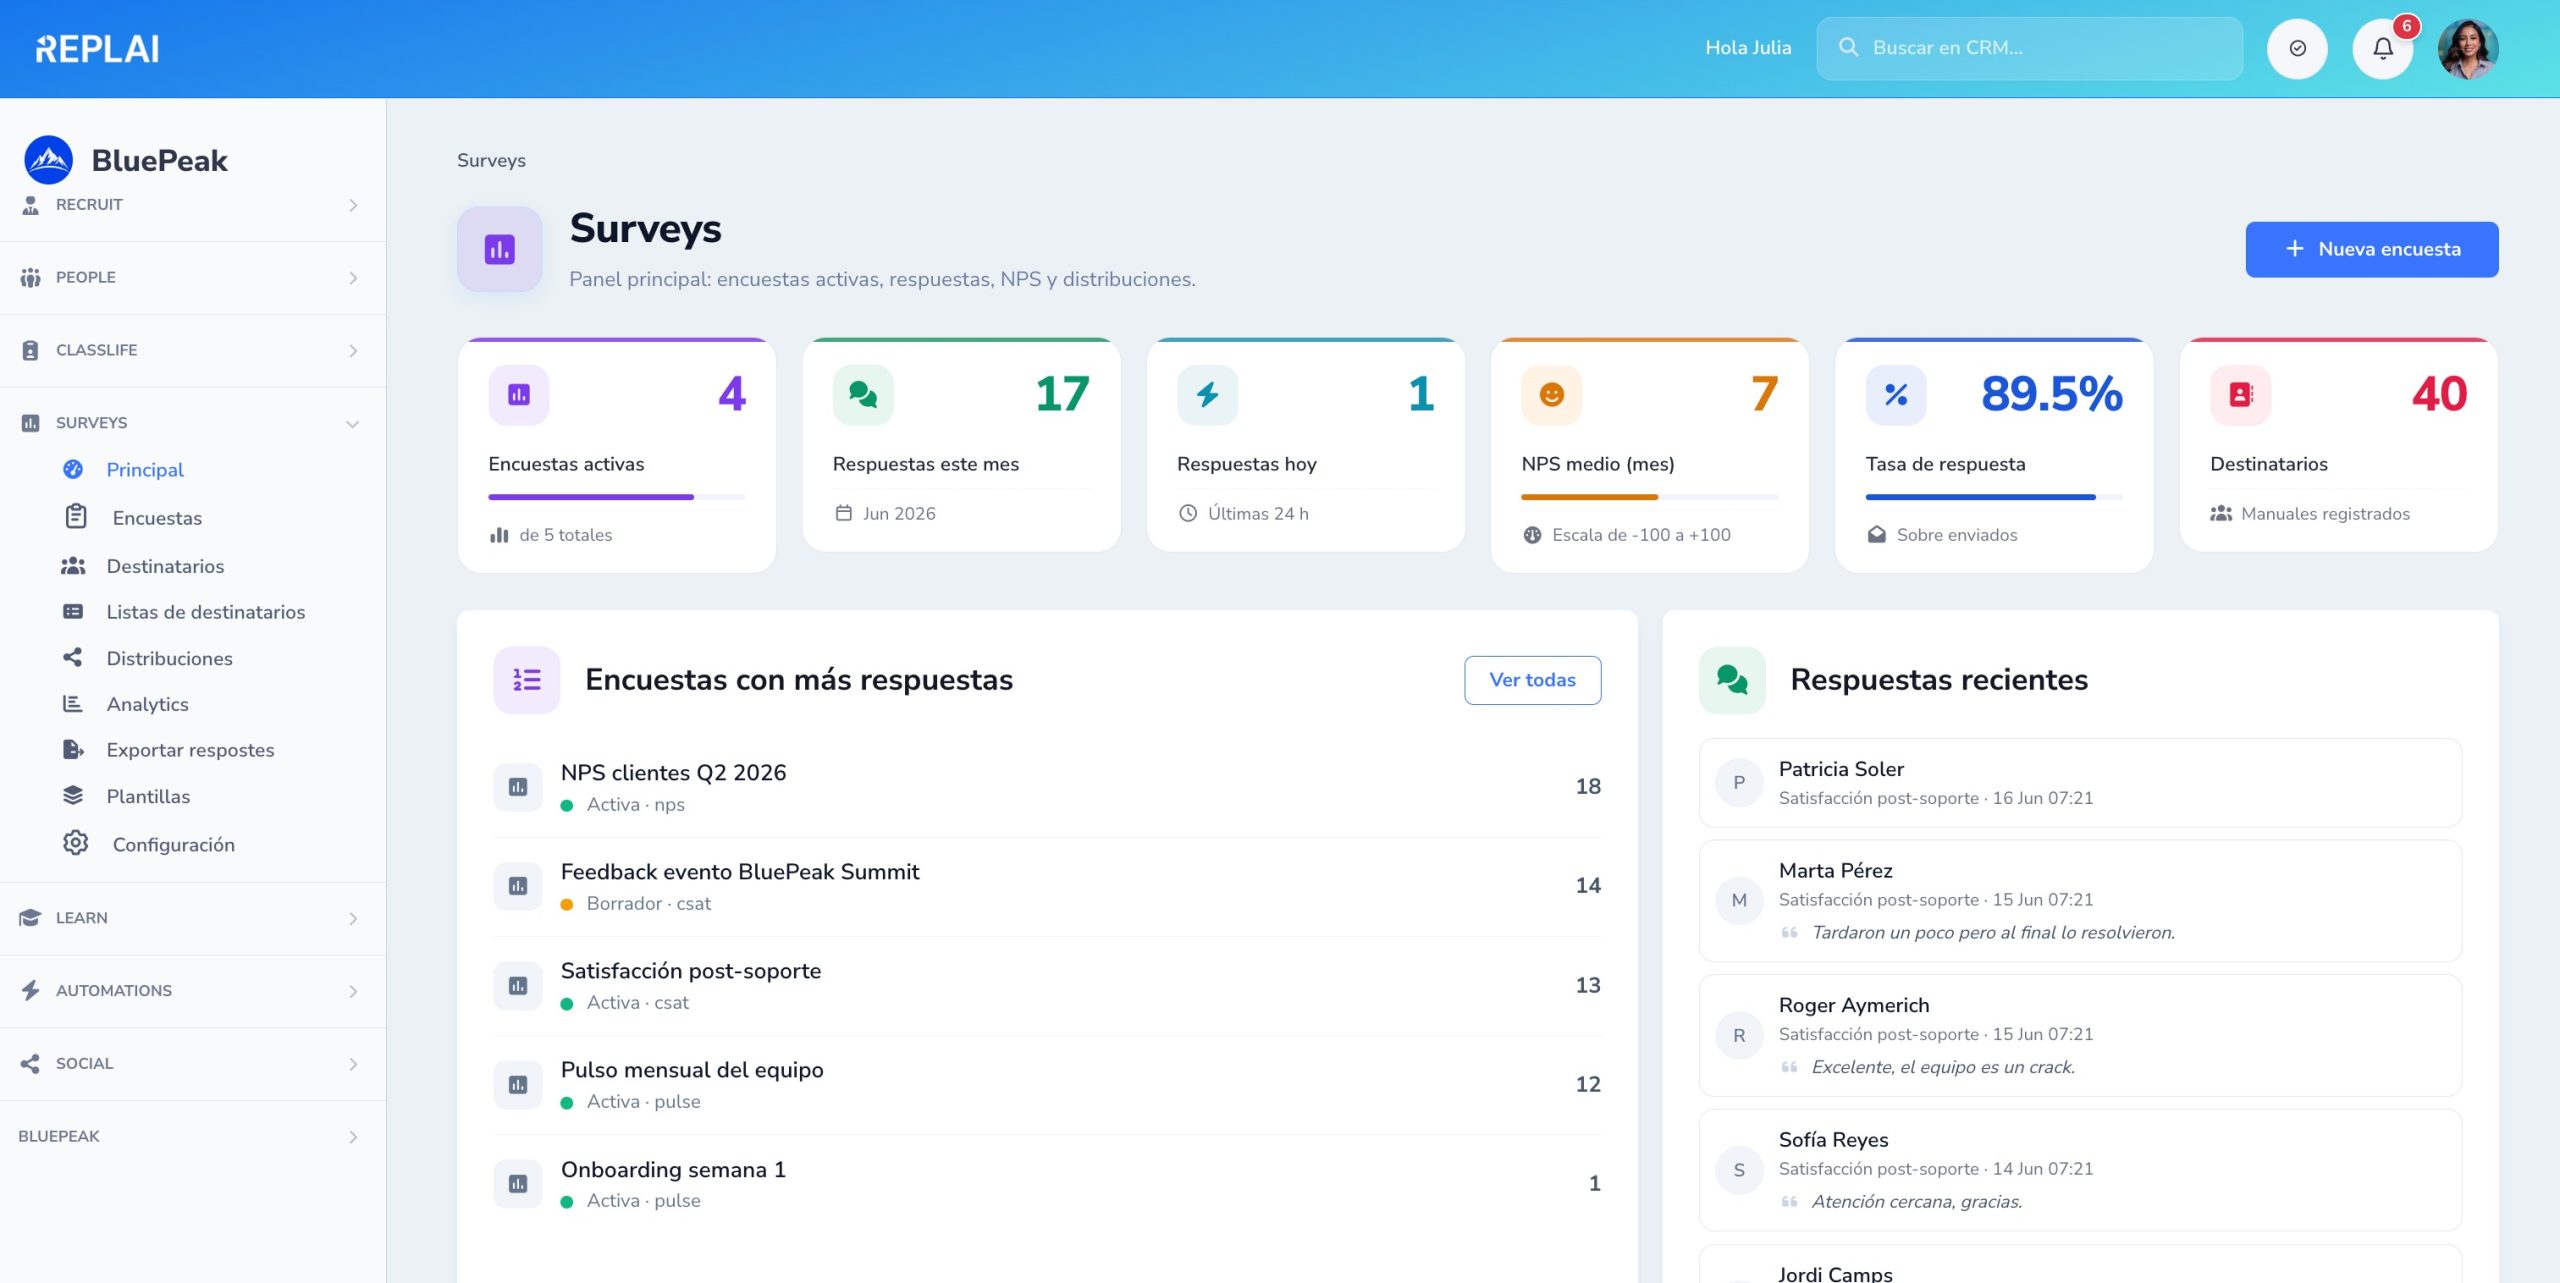Click the Onboarding semana 1 survey icon
Screen dimensions: 2560x1283
click(x=518, y=1184)
